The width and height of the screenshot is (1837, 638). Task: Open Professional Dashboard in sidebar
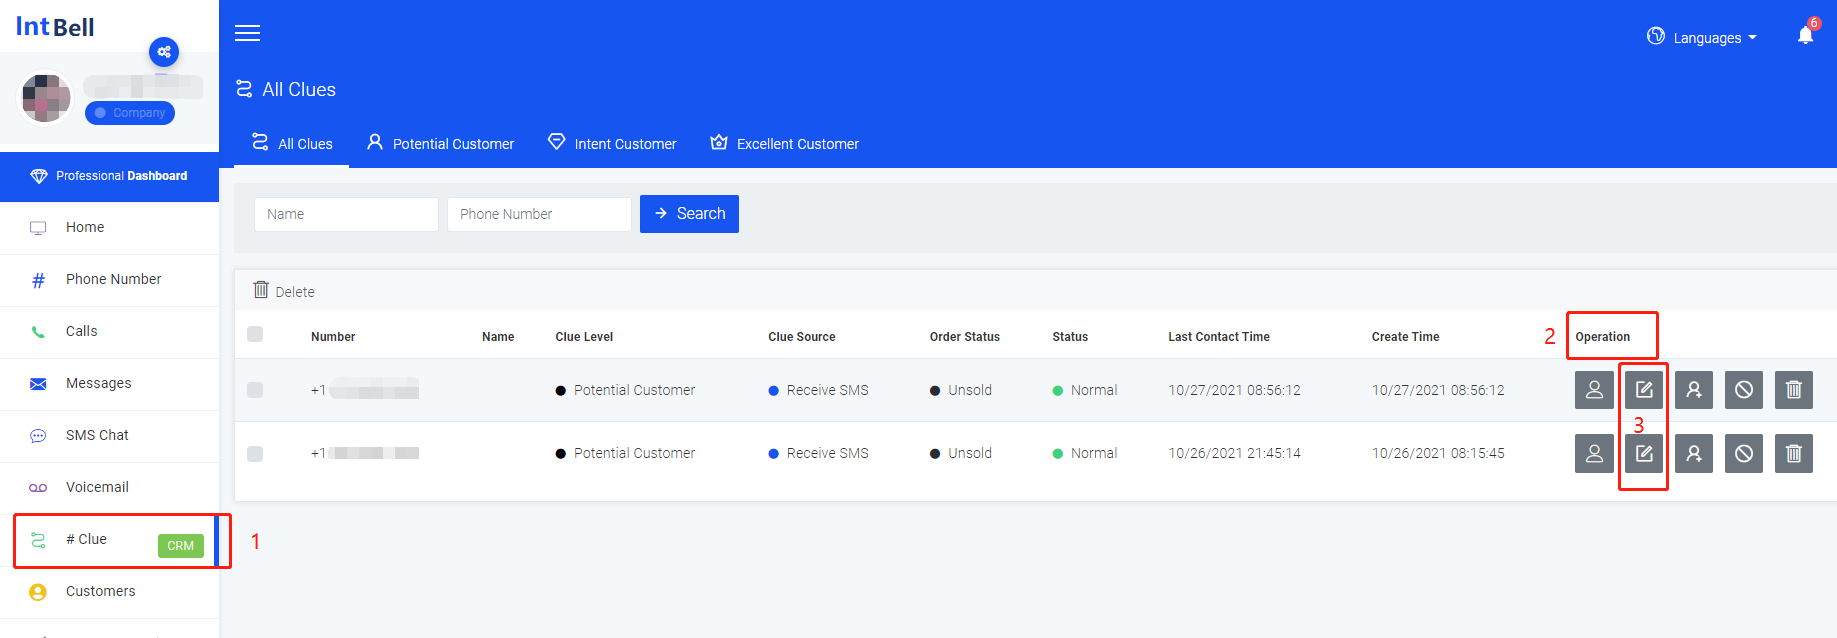110,176
